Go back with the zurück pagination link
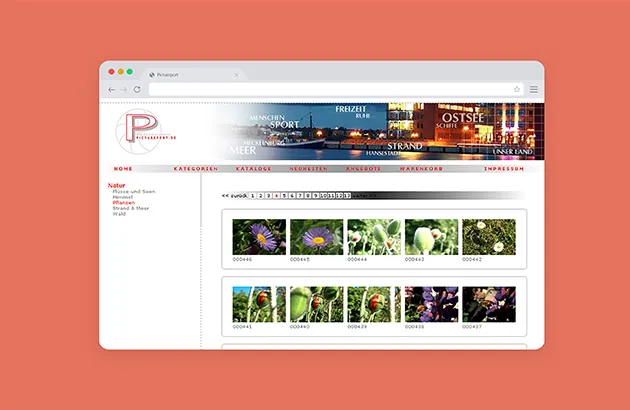Image resolution: width=630 pixels, height=410 pixels. [234, 196]
